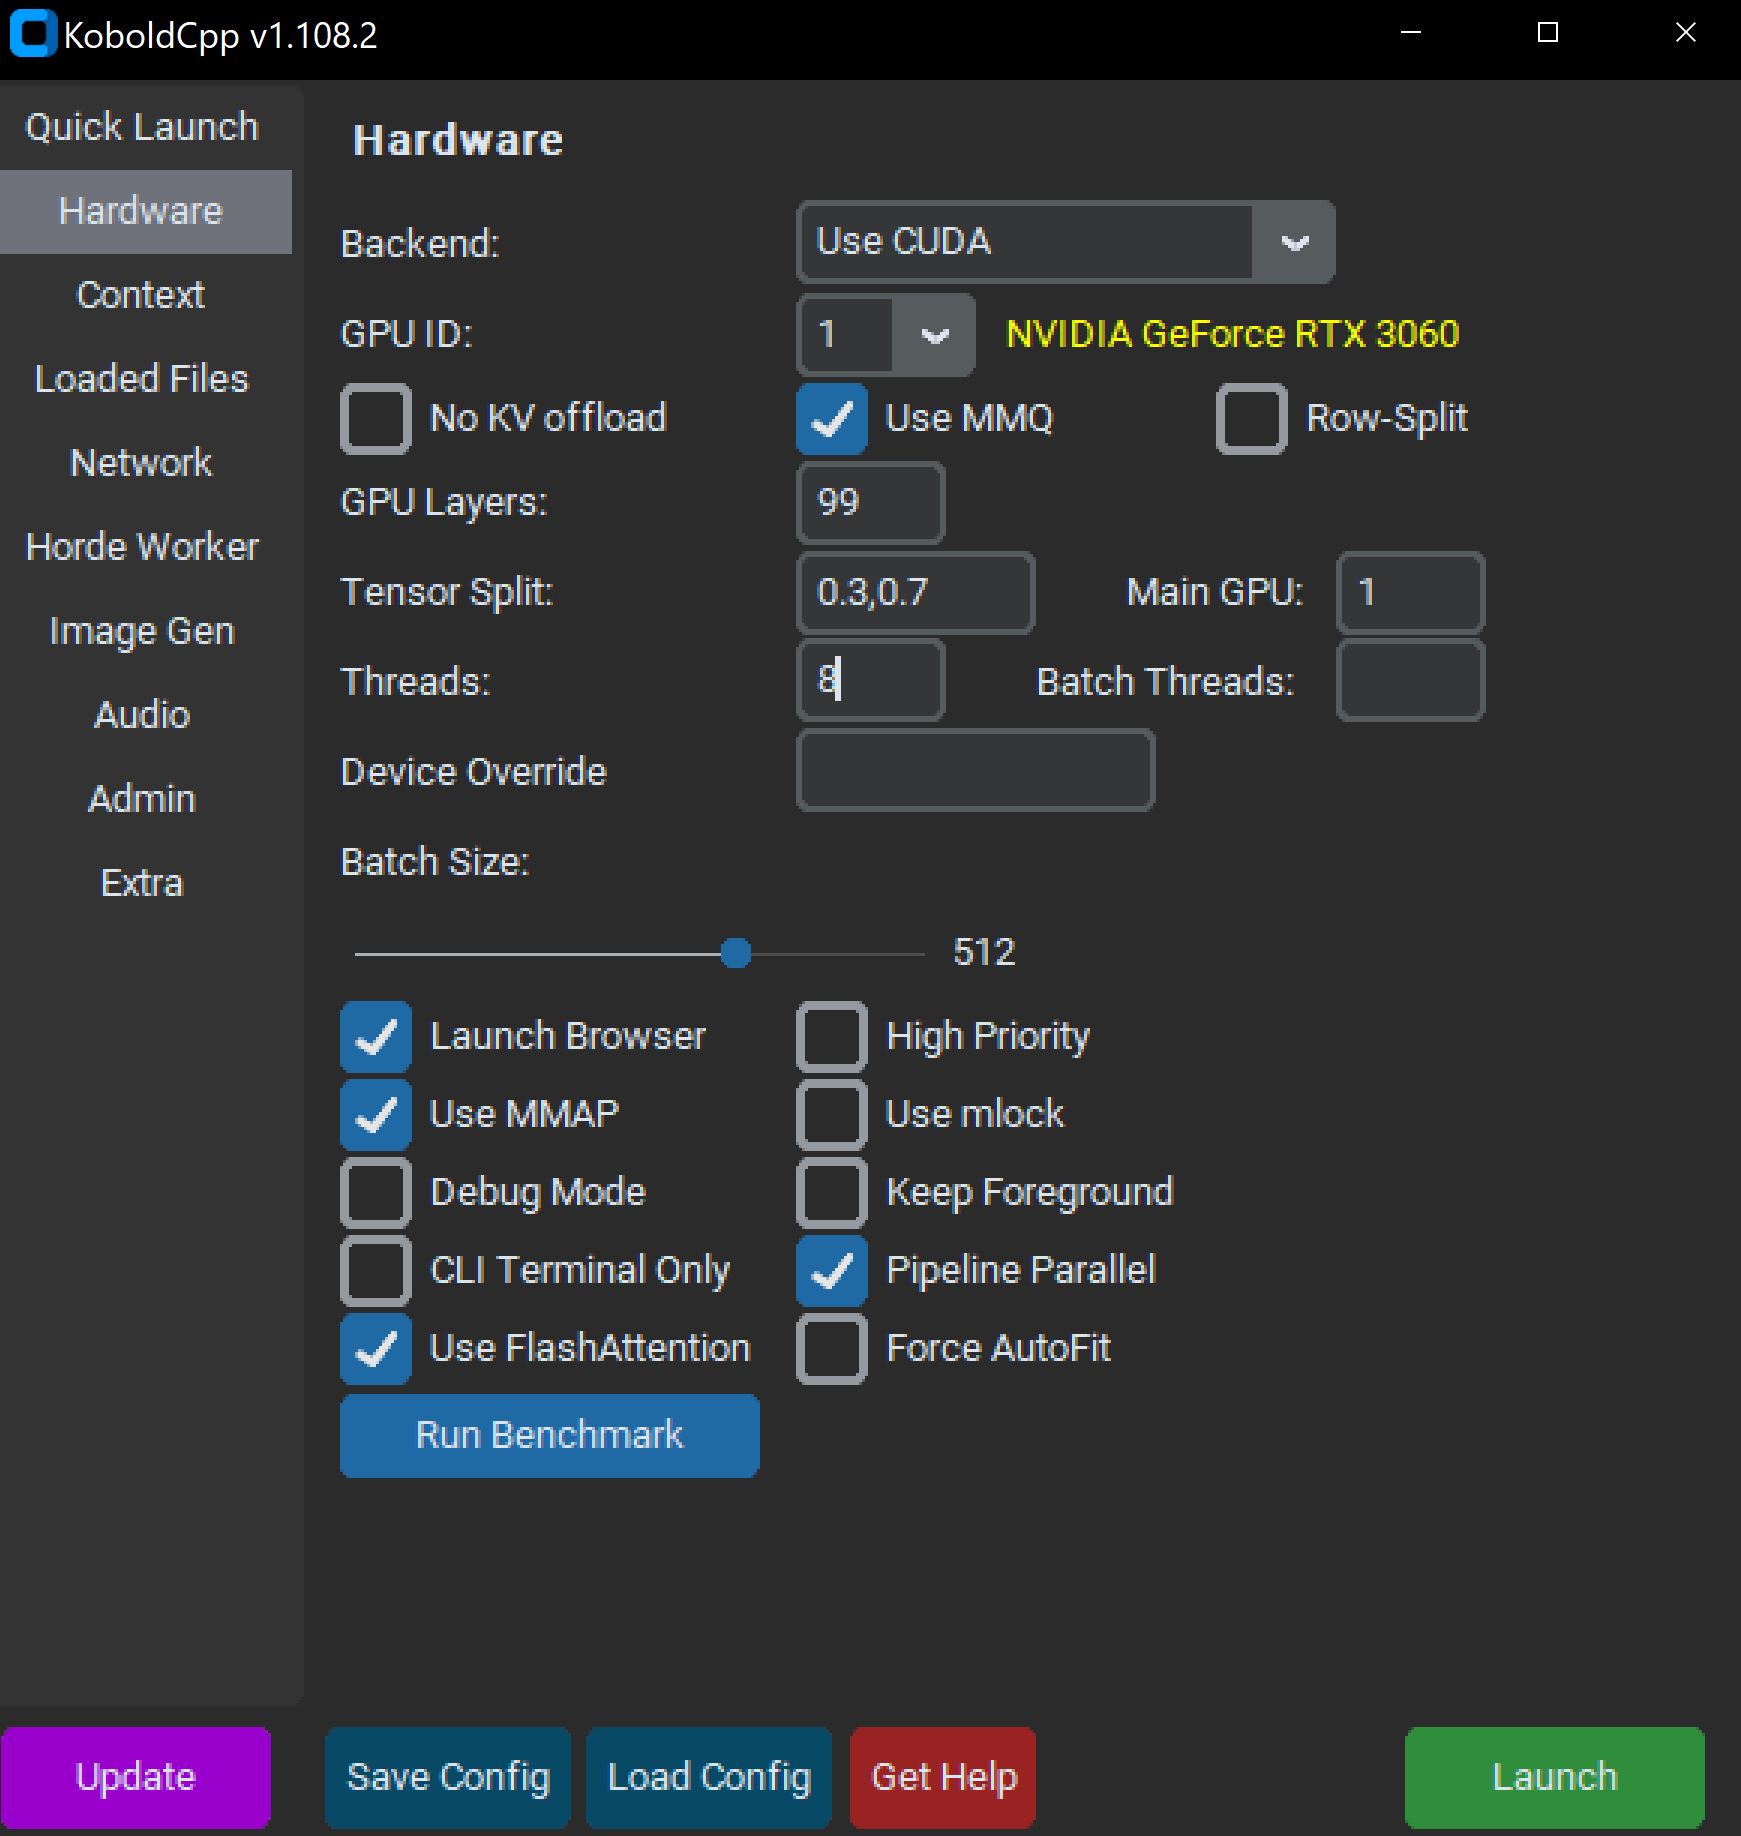Viewport: 1741px width, 1836px height.
Task: Open the Loaded Files tab
Action: pos(142,379)
